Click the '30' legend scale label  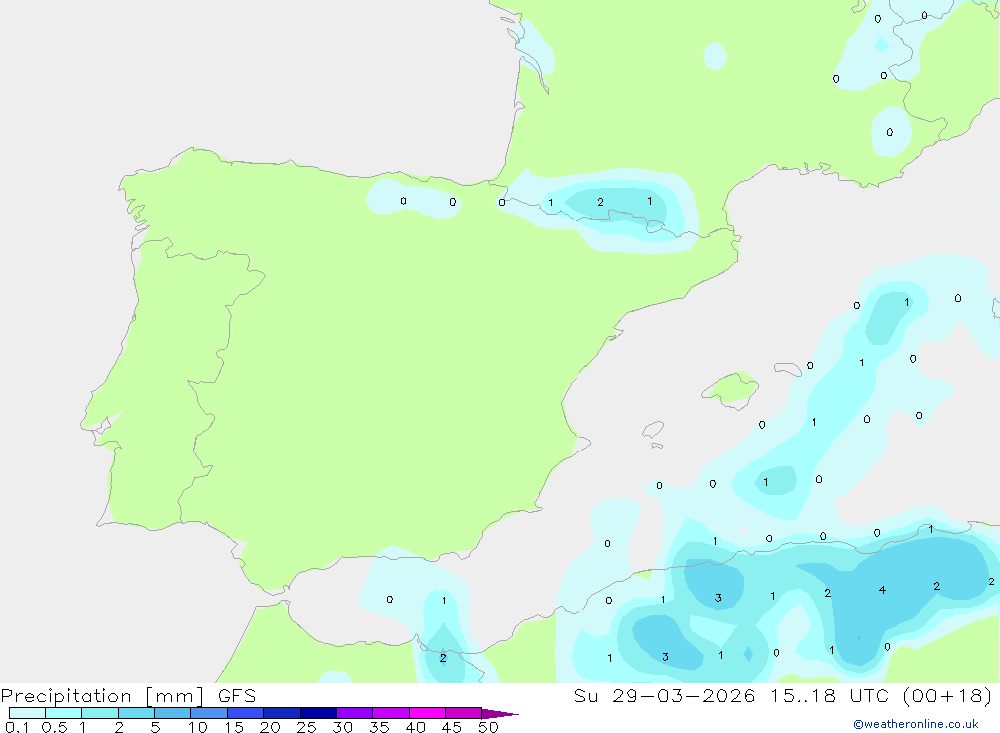(x=342, y=727)
